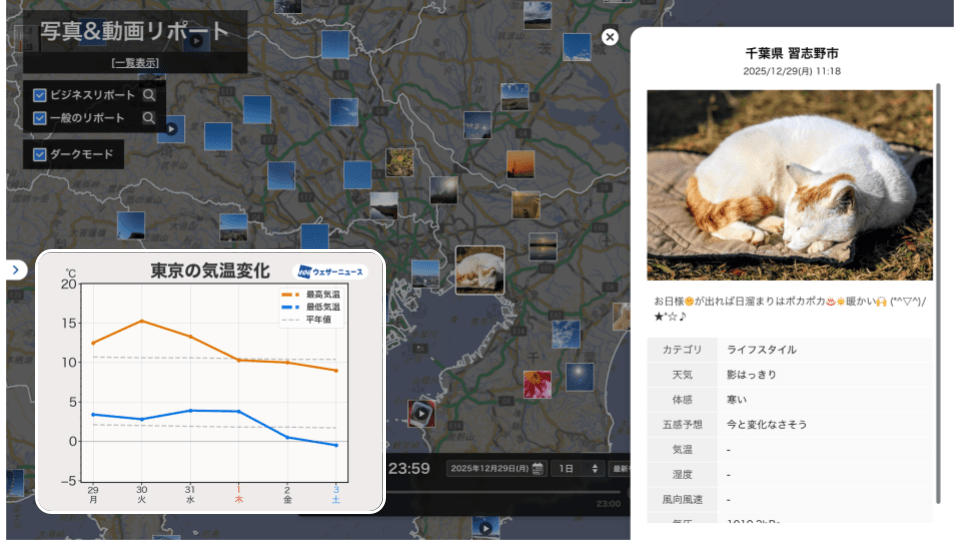Open the calendar icon in date field
Screen dimensions: 960x540
click(x=538, y=468)
